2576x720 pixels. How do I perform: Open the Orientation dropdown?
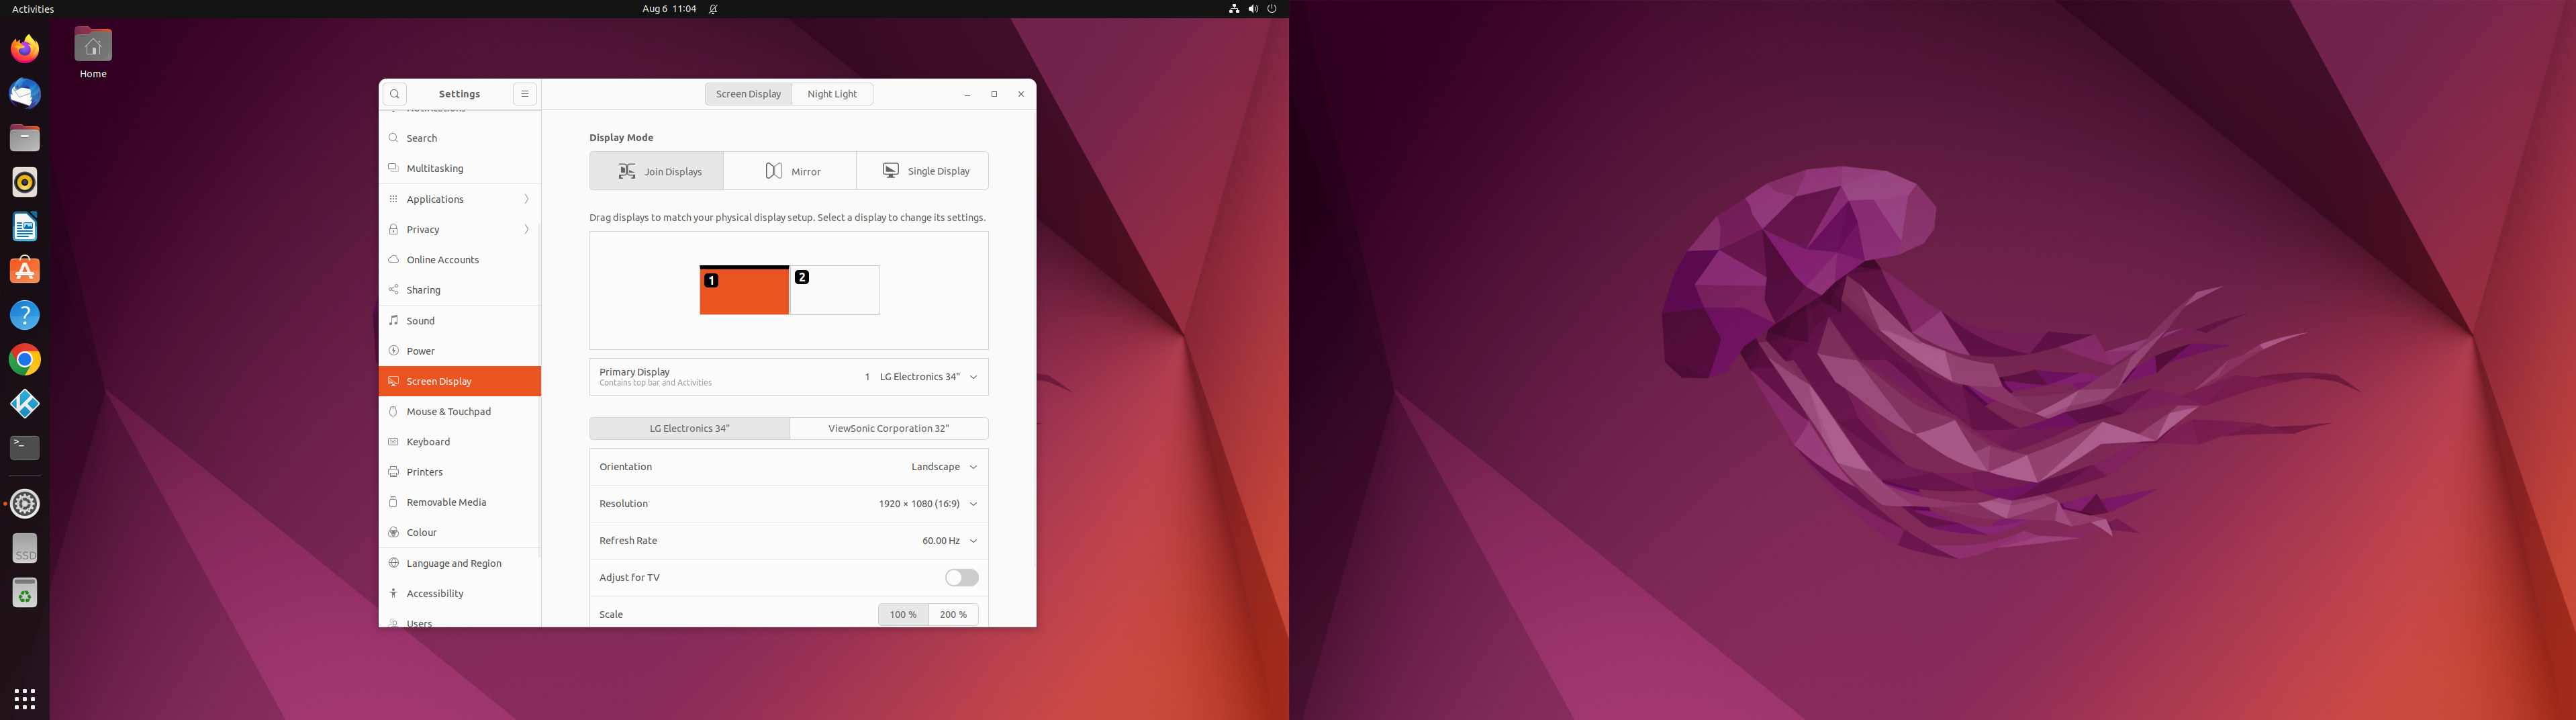[x=789, y=467]
